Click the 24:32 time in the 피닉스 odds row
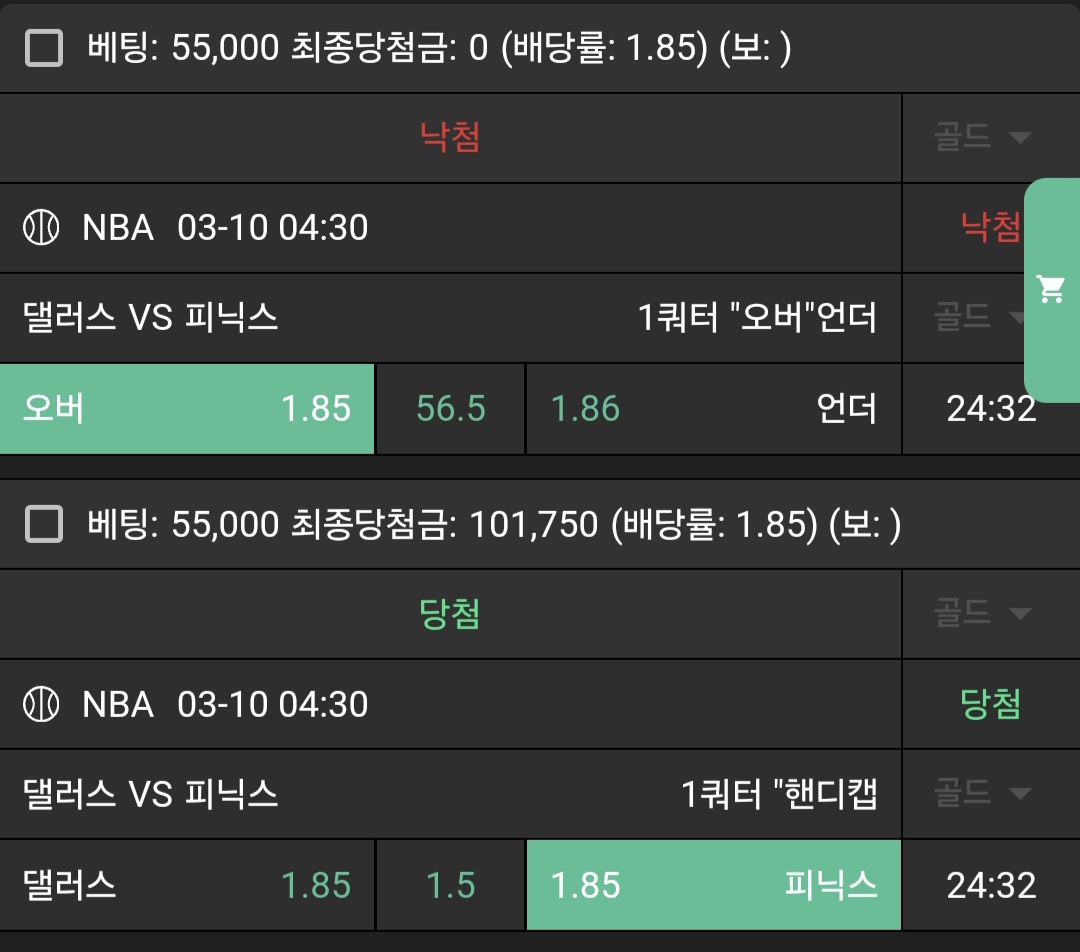 point(991,885)
